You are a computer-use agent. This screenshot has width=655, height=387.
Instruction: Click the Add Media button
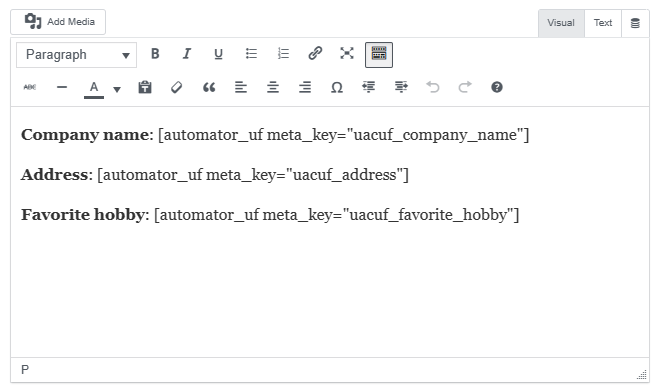[x=58, y=22]
